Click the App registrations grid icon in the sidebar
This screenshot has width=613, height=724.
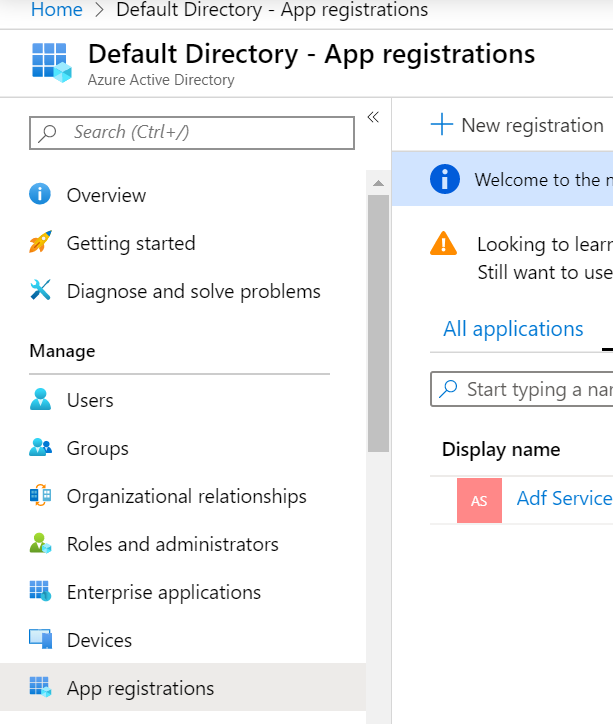point(40,687)
